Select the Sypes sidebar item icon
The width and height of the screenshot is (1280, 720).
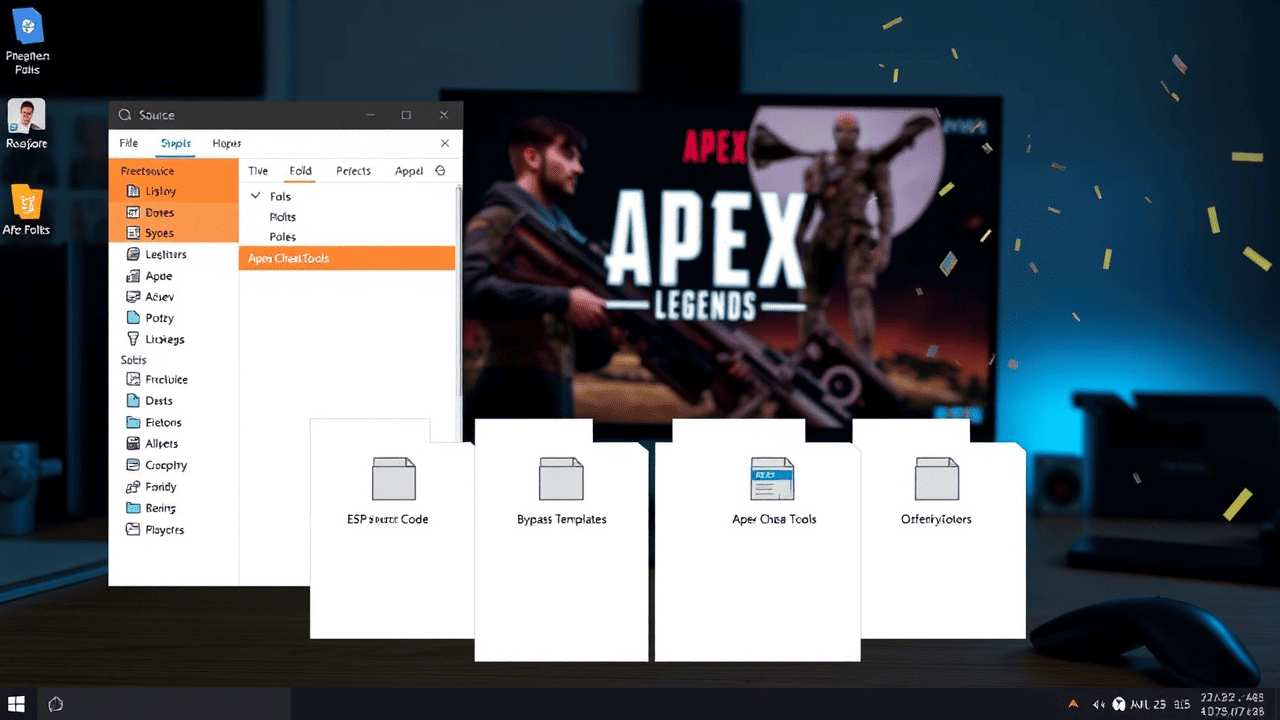135,233
